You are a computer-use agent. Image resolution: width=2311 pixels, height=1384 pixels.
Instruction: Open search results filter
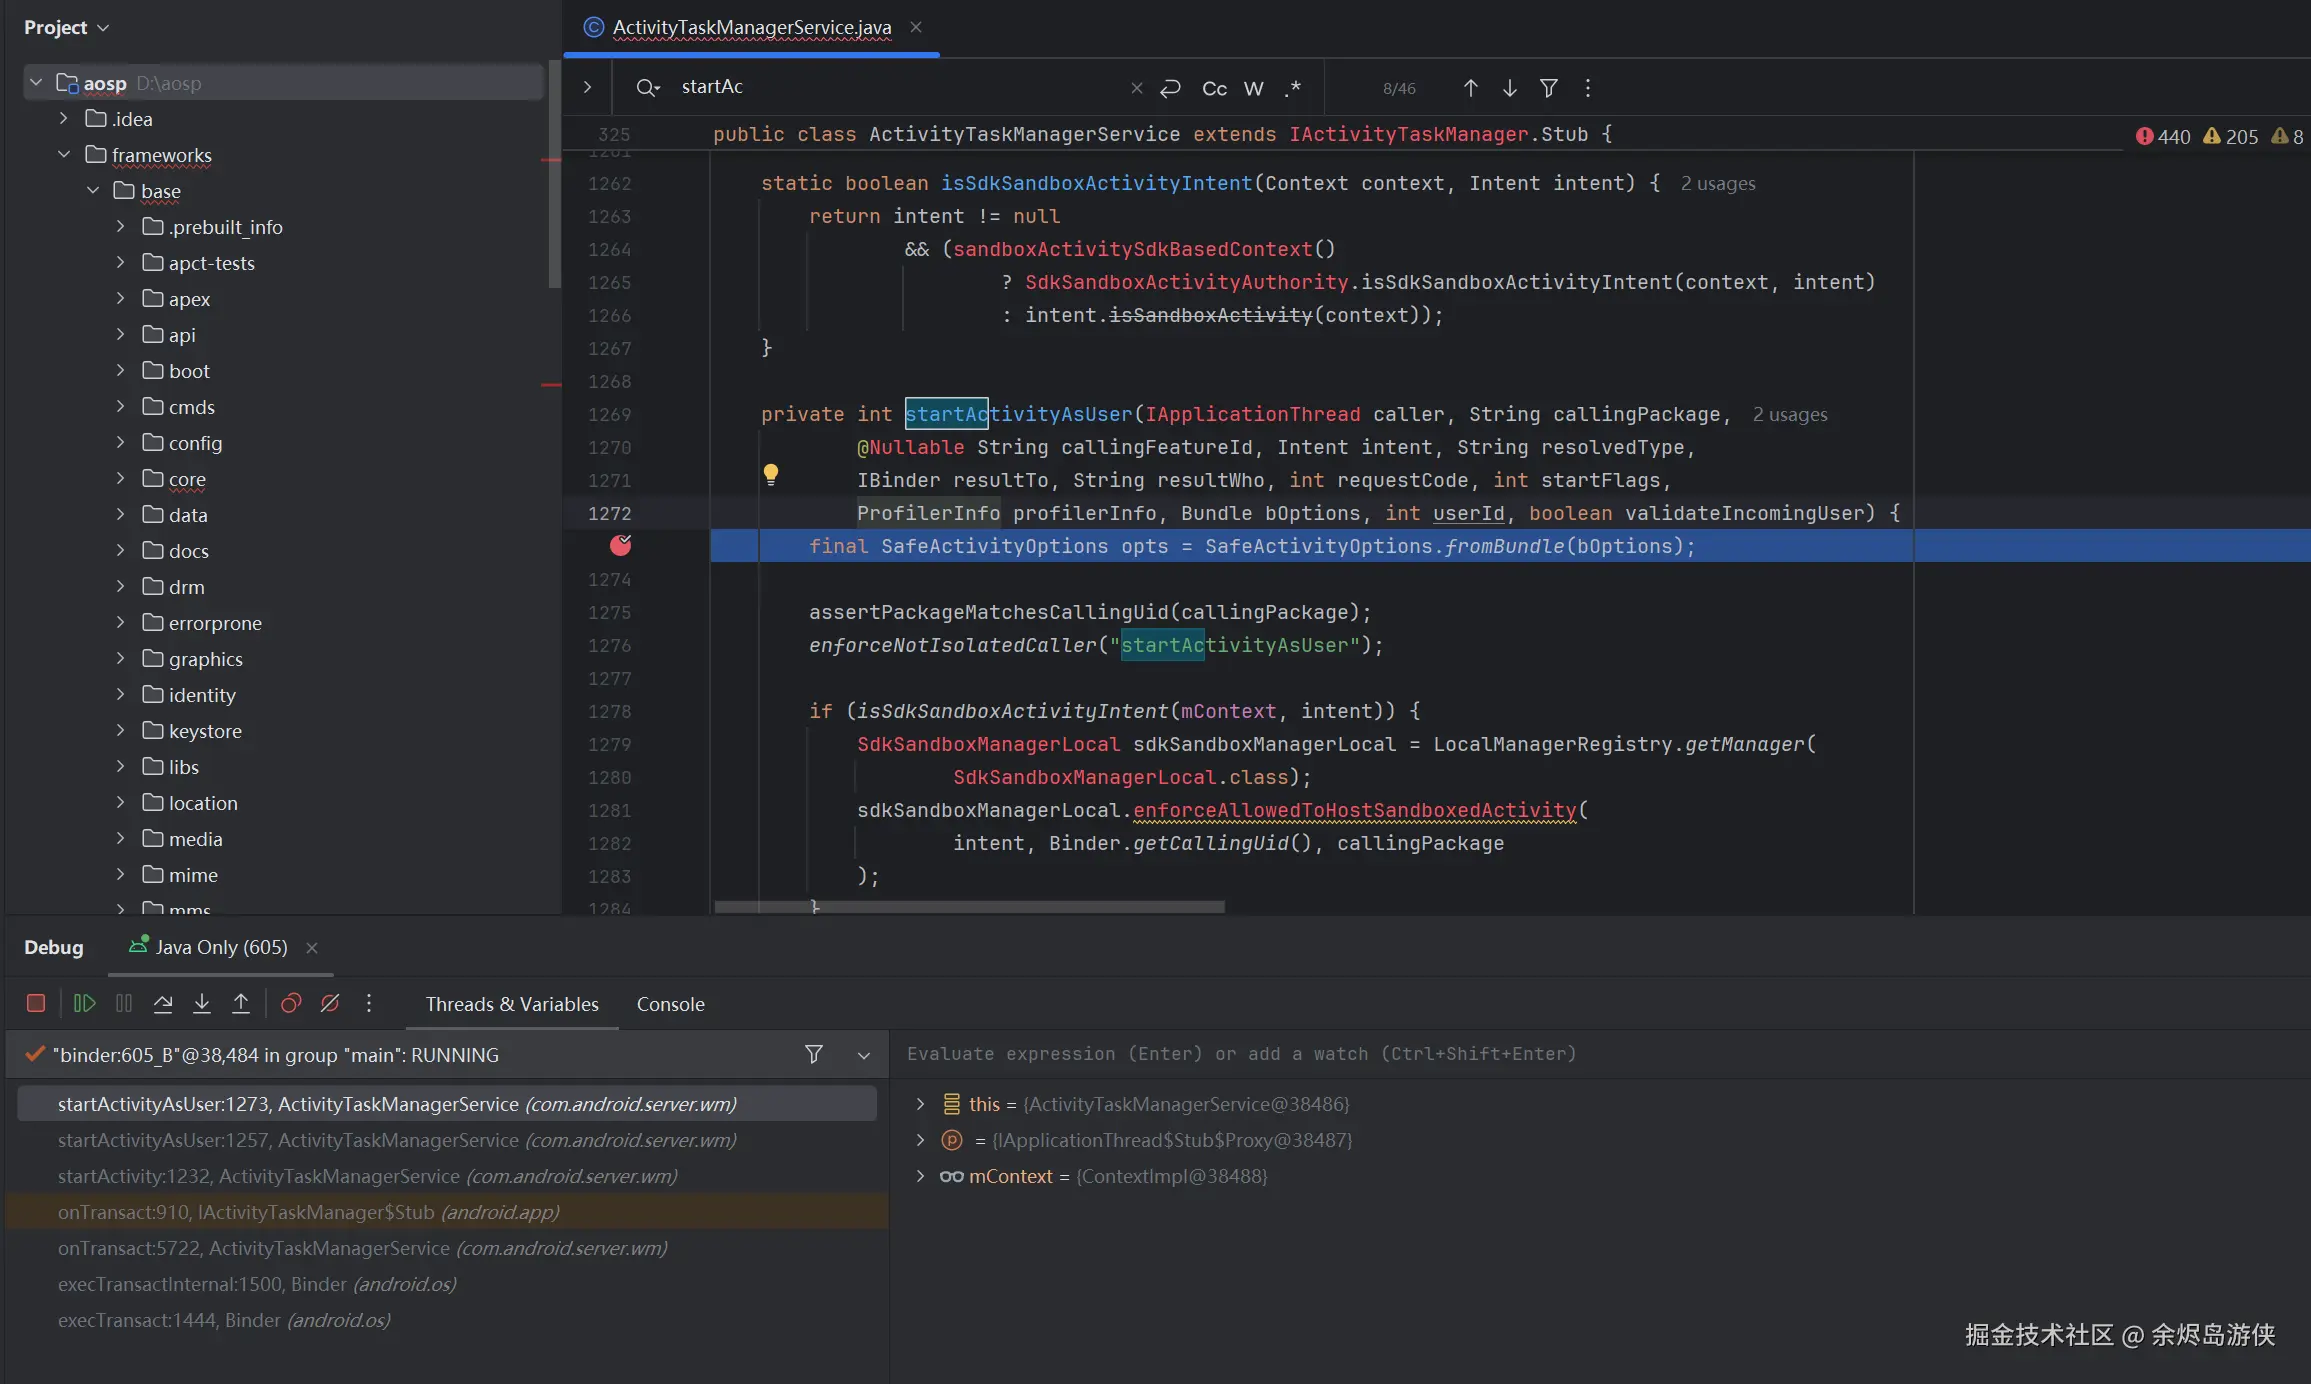1548,88
